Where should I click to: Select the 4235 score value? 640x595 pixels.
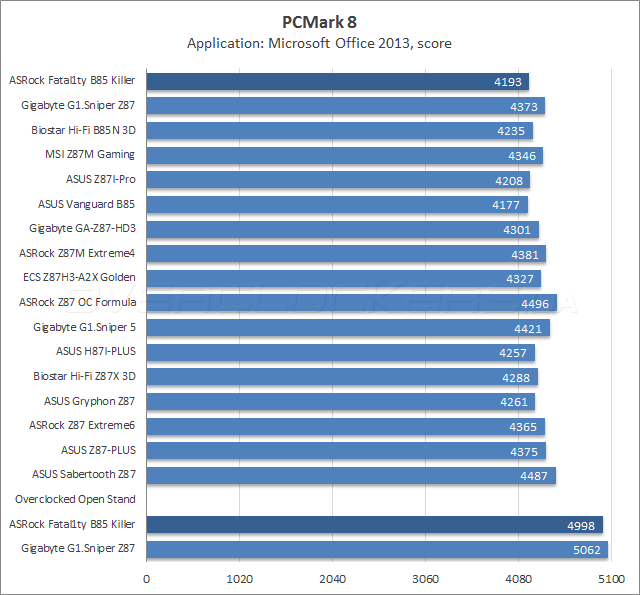tap(511, 131)
